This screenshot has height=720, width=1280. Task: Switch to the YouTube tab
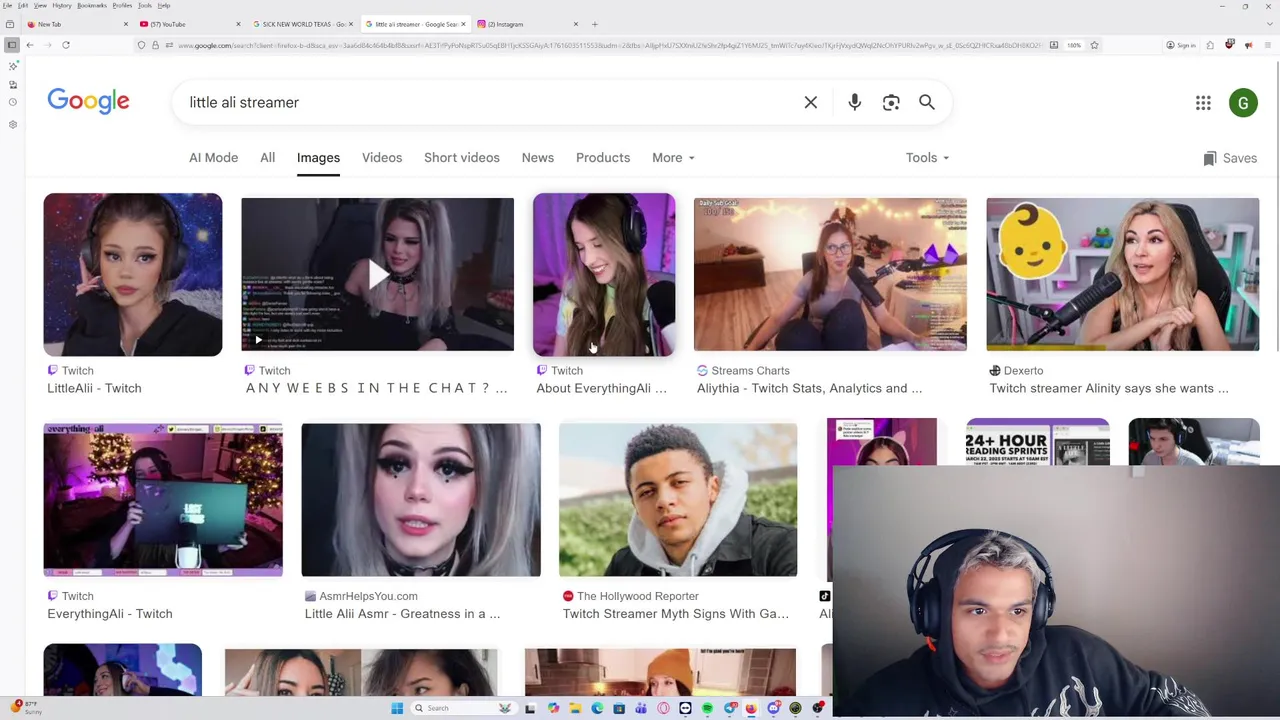pyautogui.click(x=190, y=24)
